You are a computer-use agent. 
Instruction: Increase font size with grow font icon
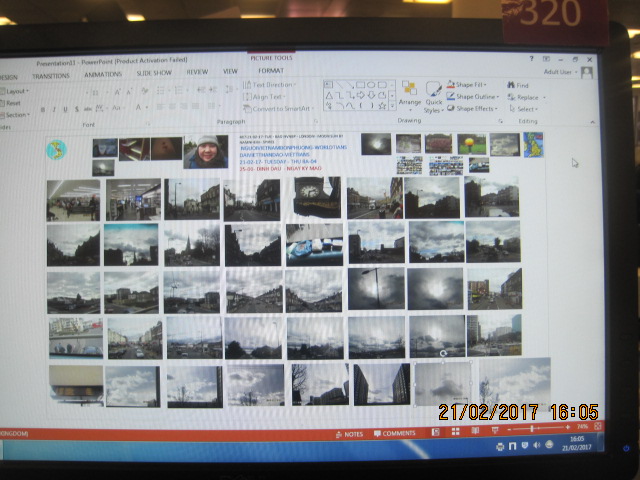[x=118, y=92]
